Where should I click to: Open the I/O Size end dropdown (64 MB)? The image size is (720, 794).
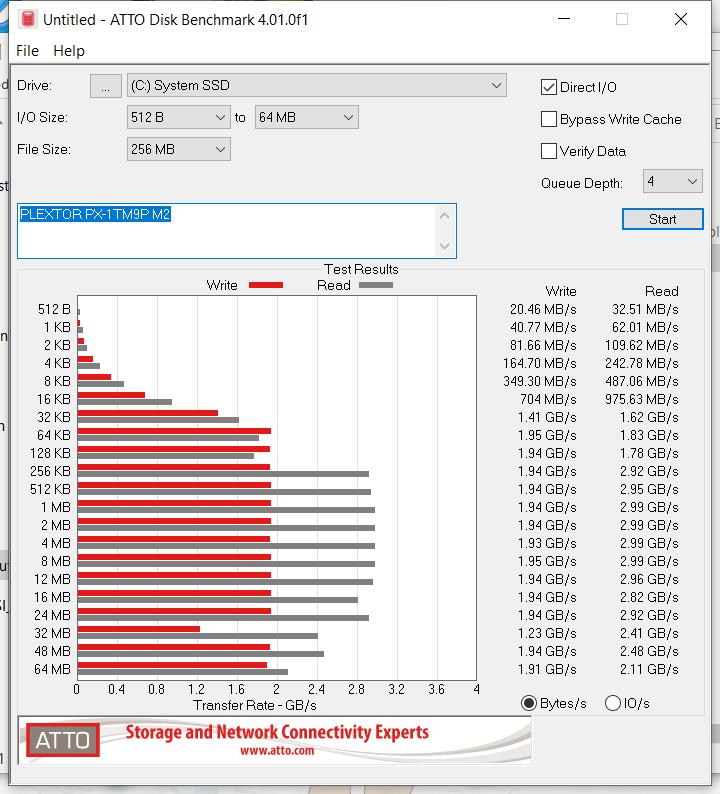[306, 117]
